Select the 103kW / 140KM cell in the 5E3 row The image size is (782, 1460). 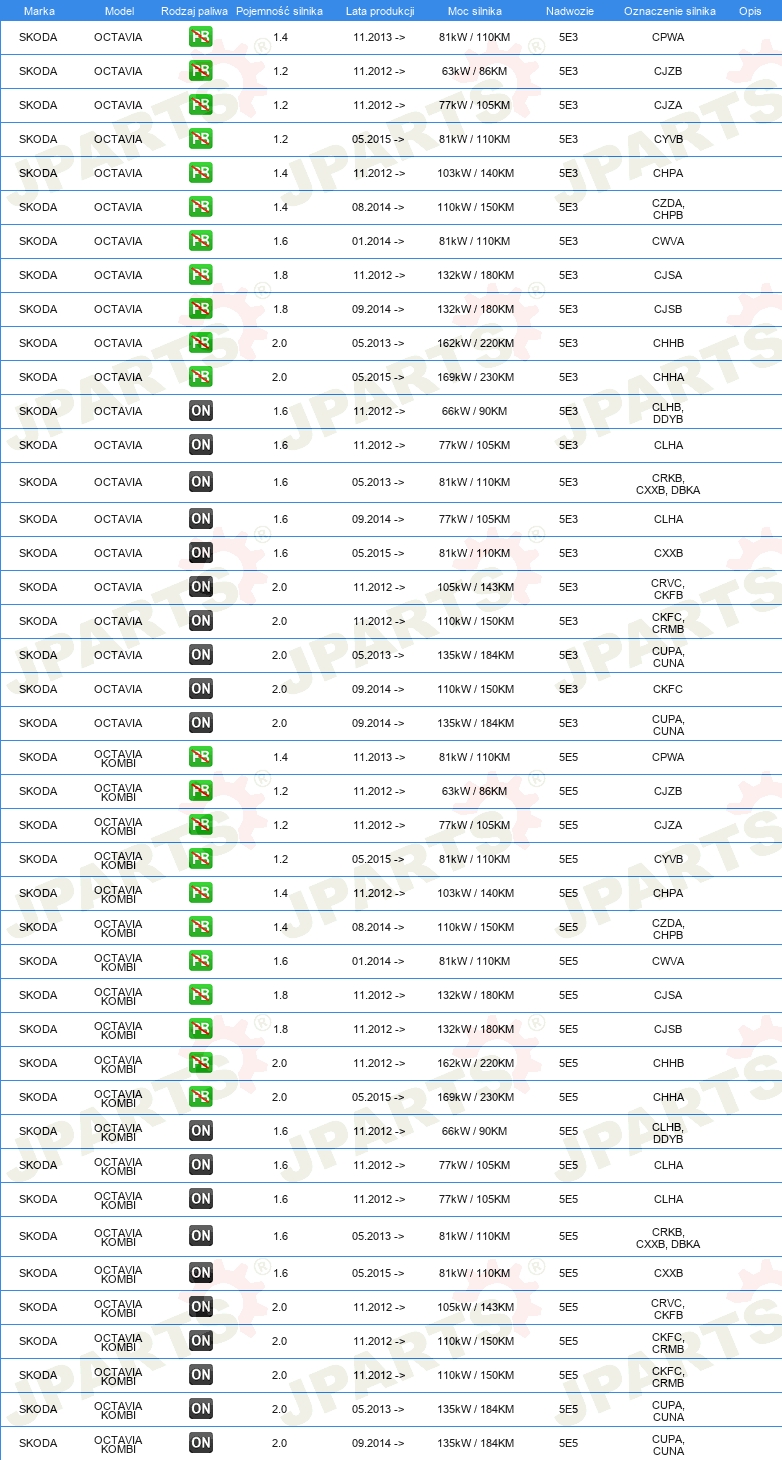tap(476, 173)
